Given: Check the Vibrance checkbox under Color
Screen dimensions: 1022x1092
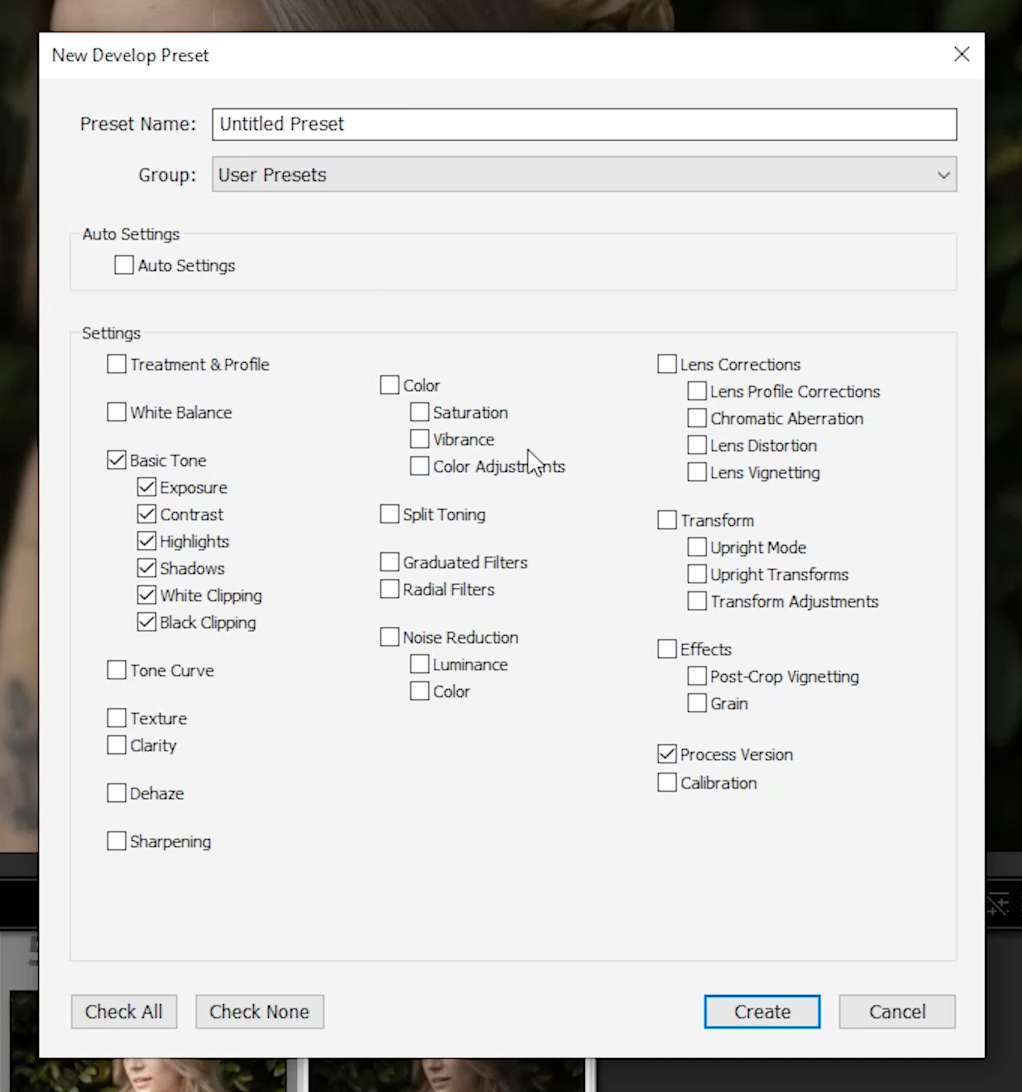Looking at the screenshot, I should 419,439.
